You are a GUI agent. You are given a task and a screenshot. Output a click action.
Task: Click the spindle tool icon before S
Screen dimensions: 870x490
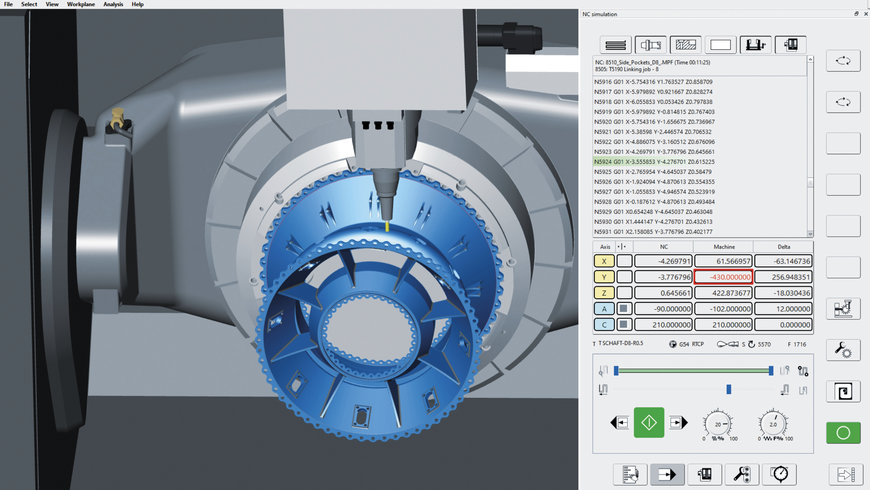[727, 344]
